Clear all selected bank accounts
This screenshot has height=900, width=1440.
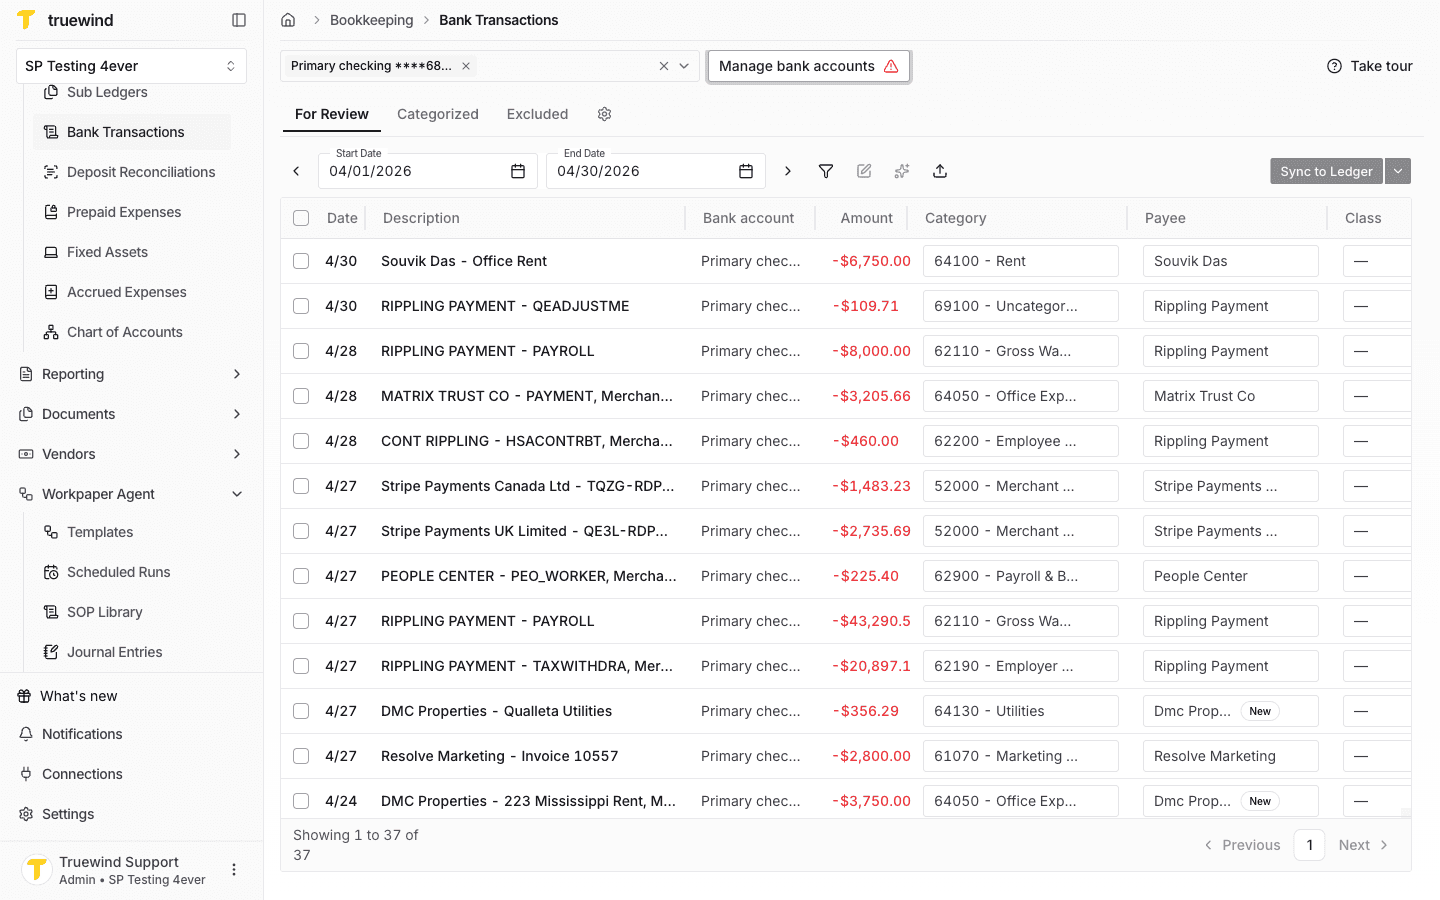tap(664, 66)
